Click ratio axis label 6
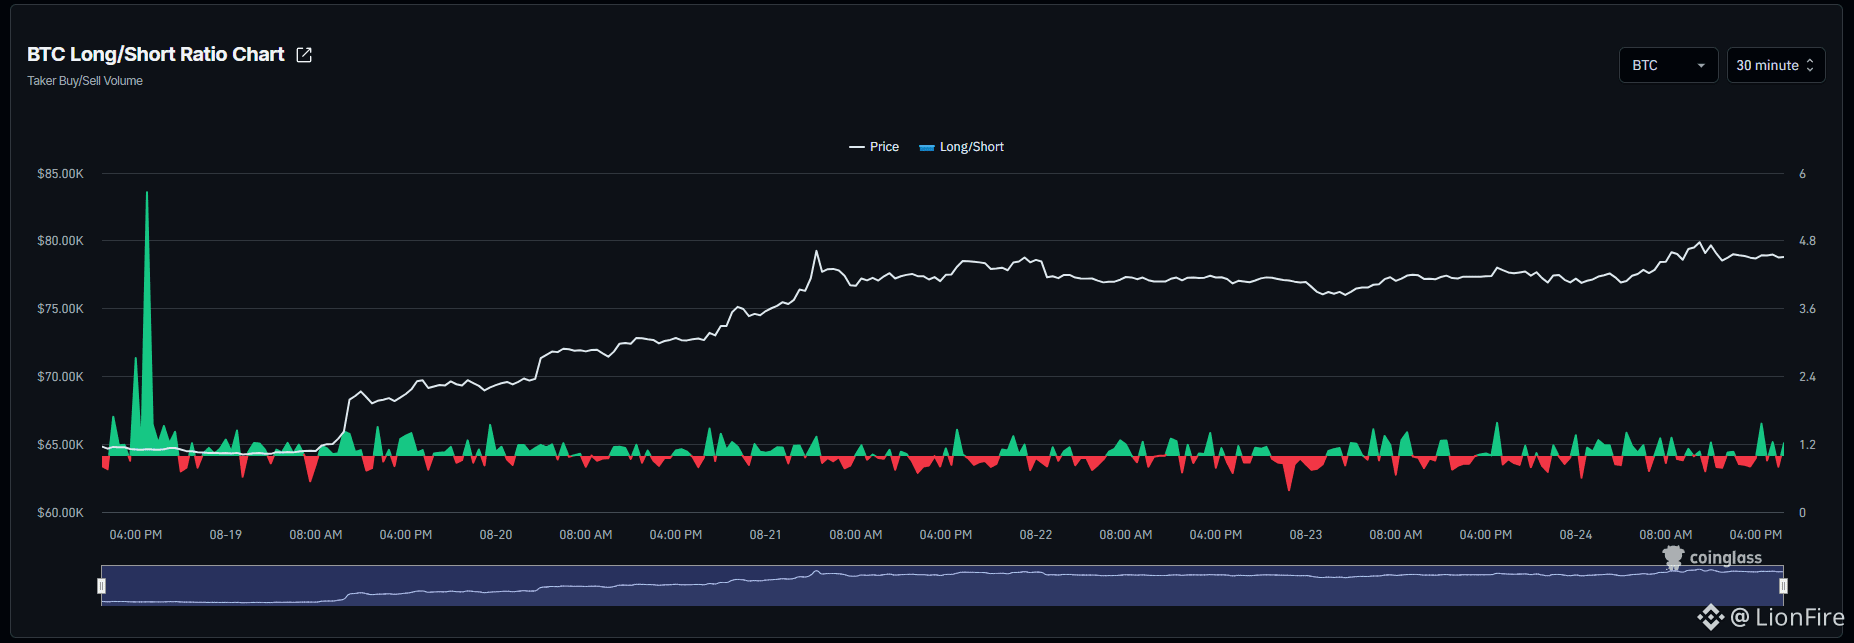Screen dimensions: 1854x643 click(1803, 174)
